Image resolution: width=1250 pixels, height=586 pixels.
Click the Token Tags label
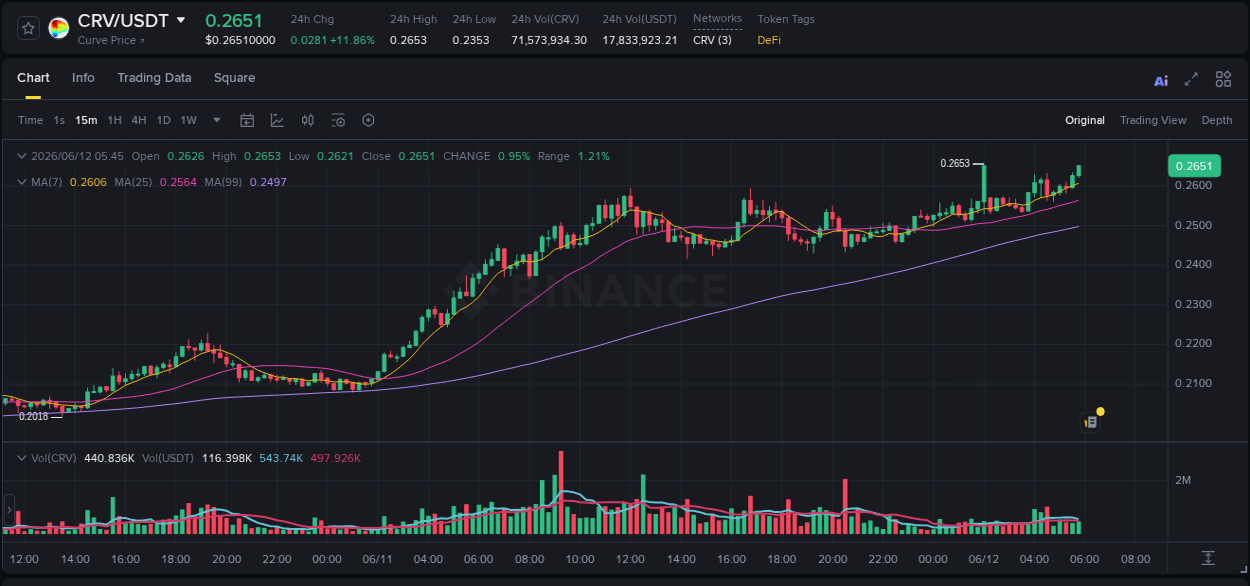tap(786, 19)
